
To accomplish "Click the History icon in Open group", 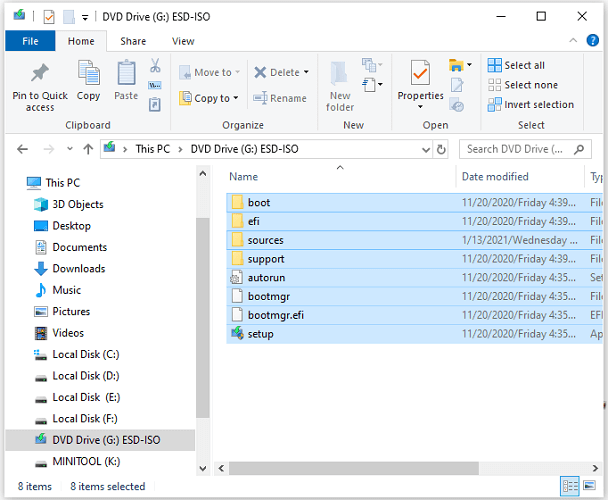I will pos(457,105).
